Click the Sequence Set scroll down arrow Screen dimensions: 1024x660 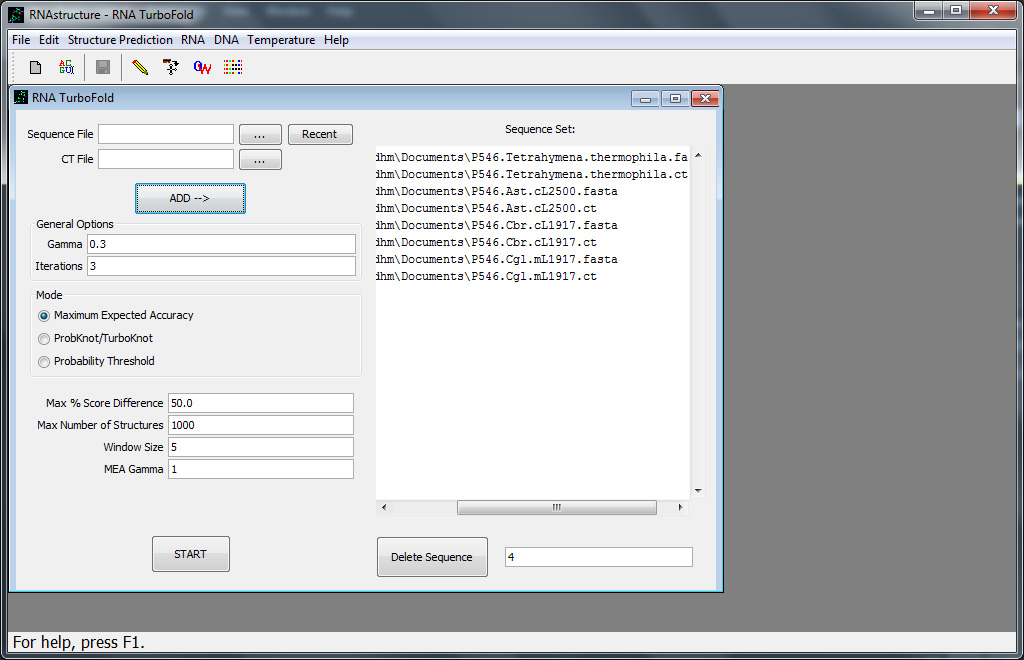pyautogui.click(x=698, y=490)
